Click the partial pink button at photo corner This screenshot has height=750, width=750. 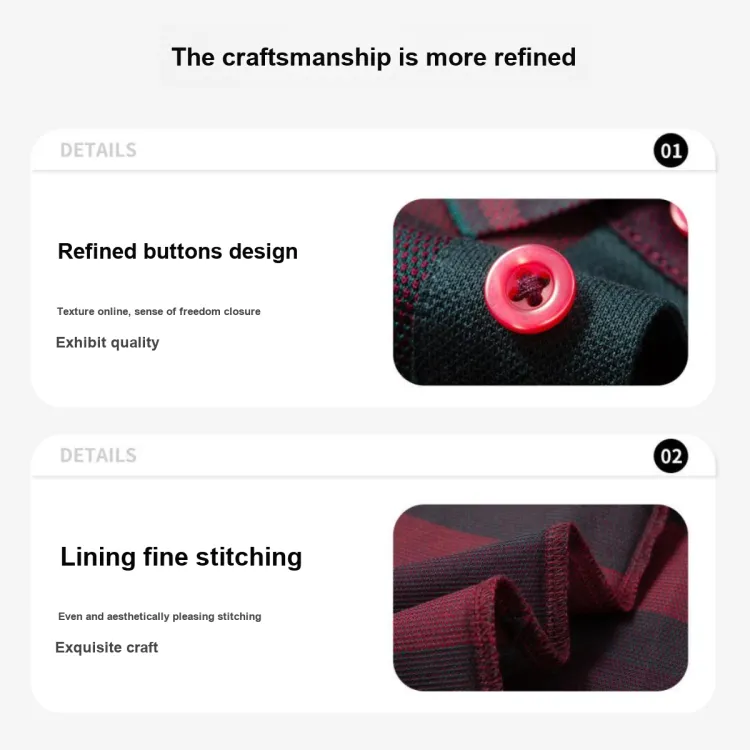pyautogui.click(x=679, y=219)
